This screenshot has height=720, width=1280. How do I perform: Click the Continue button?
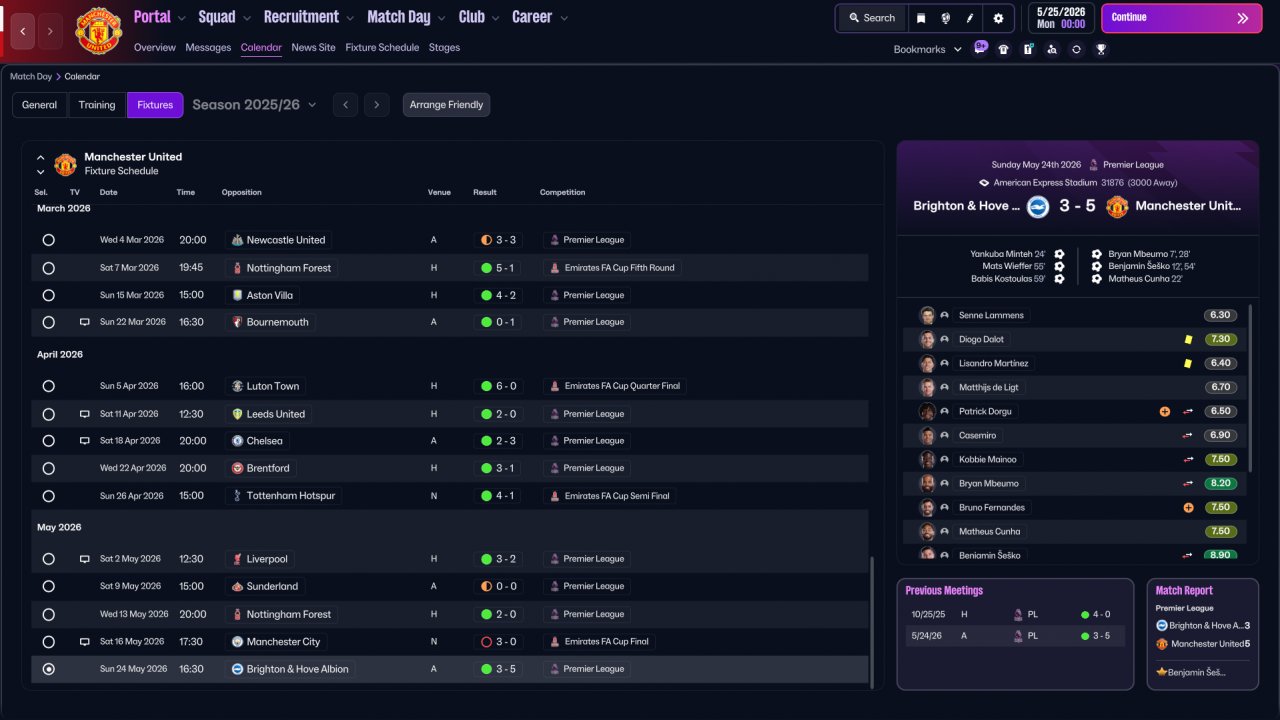point(1181,18)
